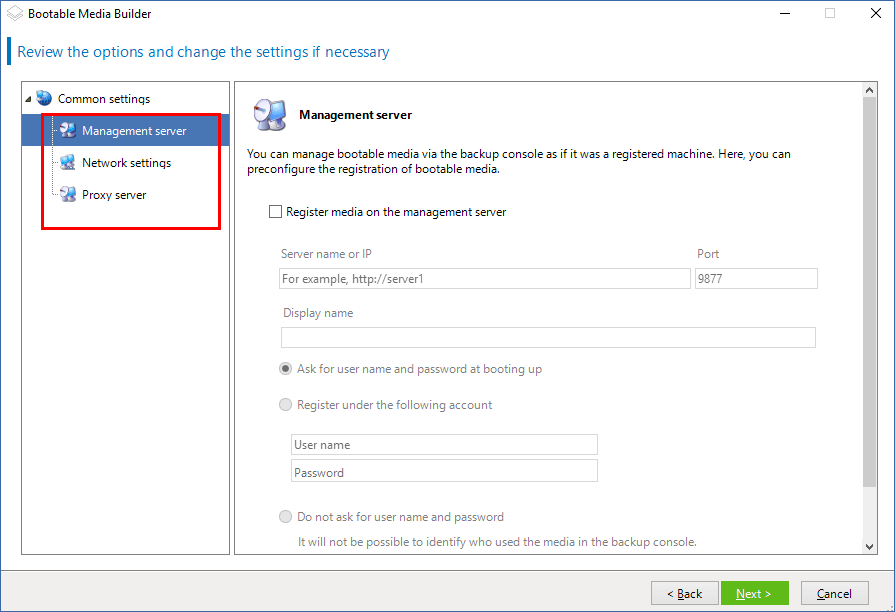Click the Management server tree icon

[67, 131]
